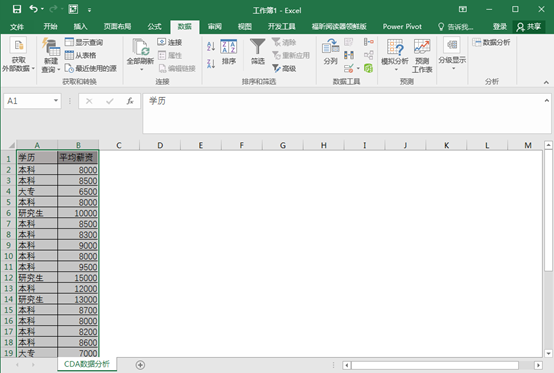Click the 分列 text to columns icon
This screenshot has width=554, height=373.
pos(330,52)
